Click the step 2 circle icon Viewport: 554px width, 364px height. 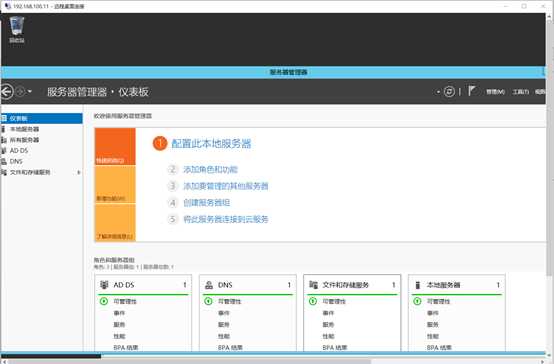pos(172,169)
